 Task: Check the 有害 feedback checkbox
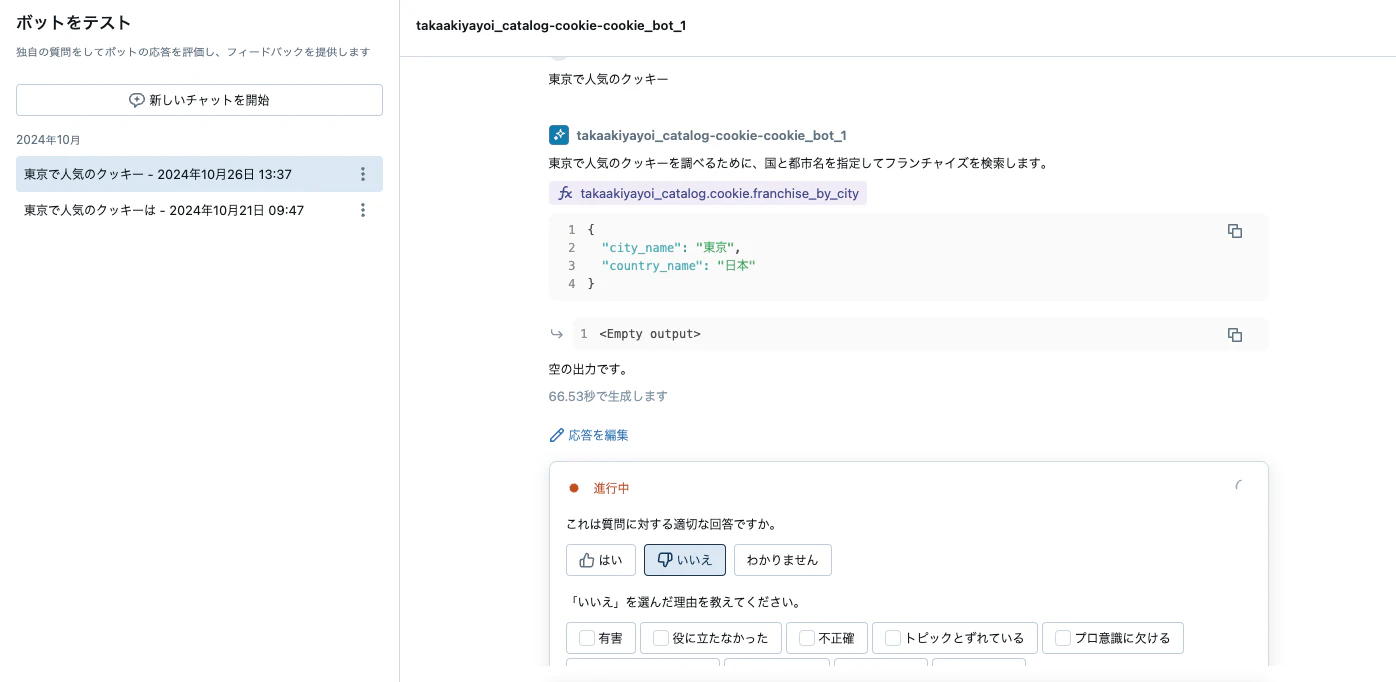pos(587,638)
